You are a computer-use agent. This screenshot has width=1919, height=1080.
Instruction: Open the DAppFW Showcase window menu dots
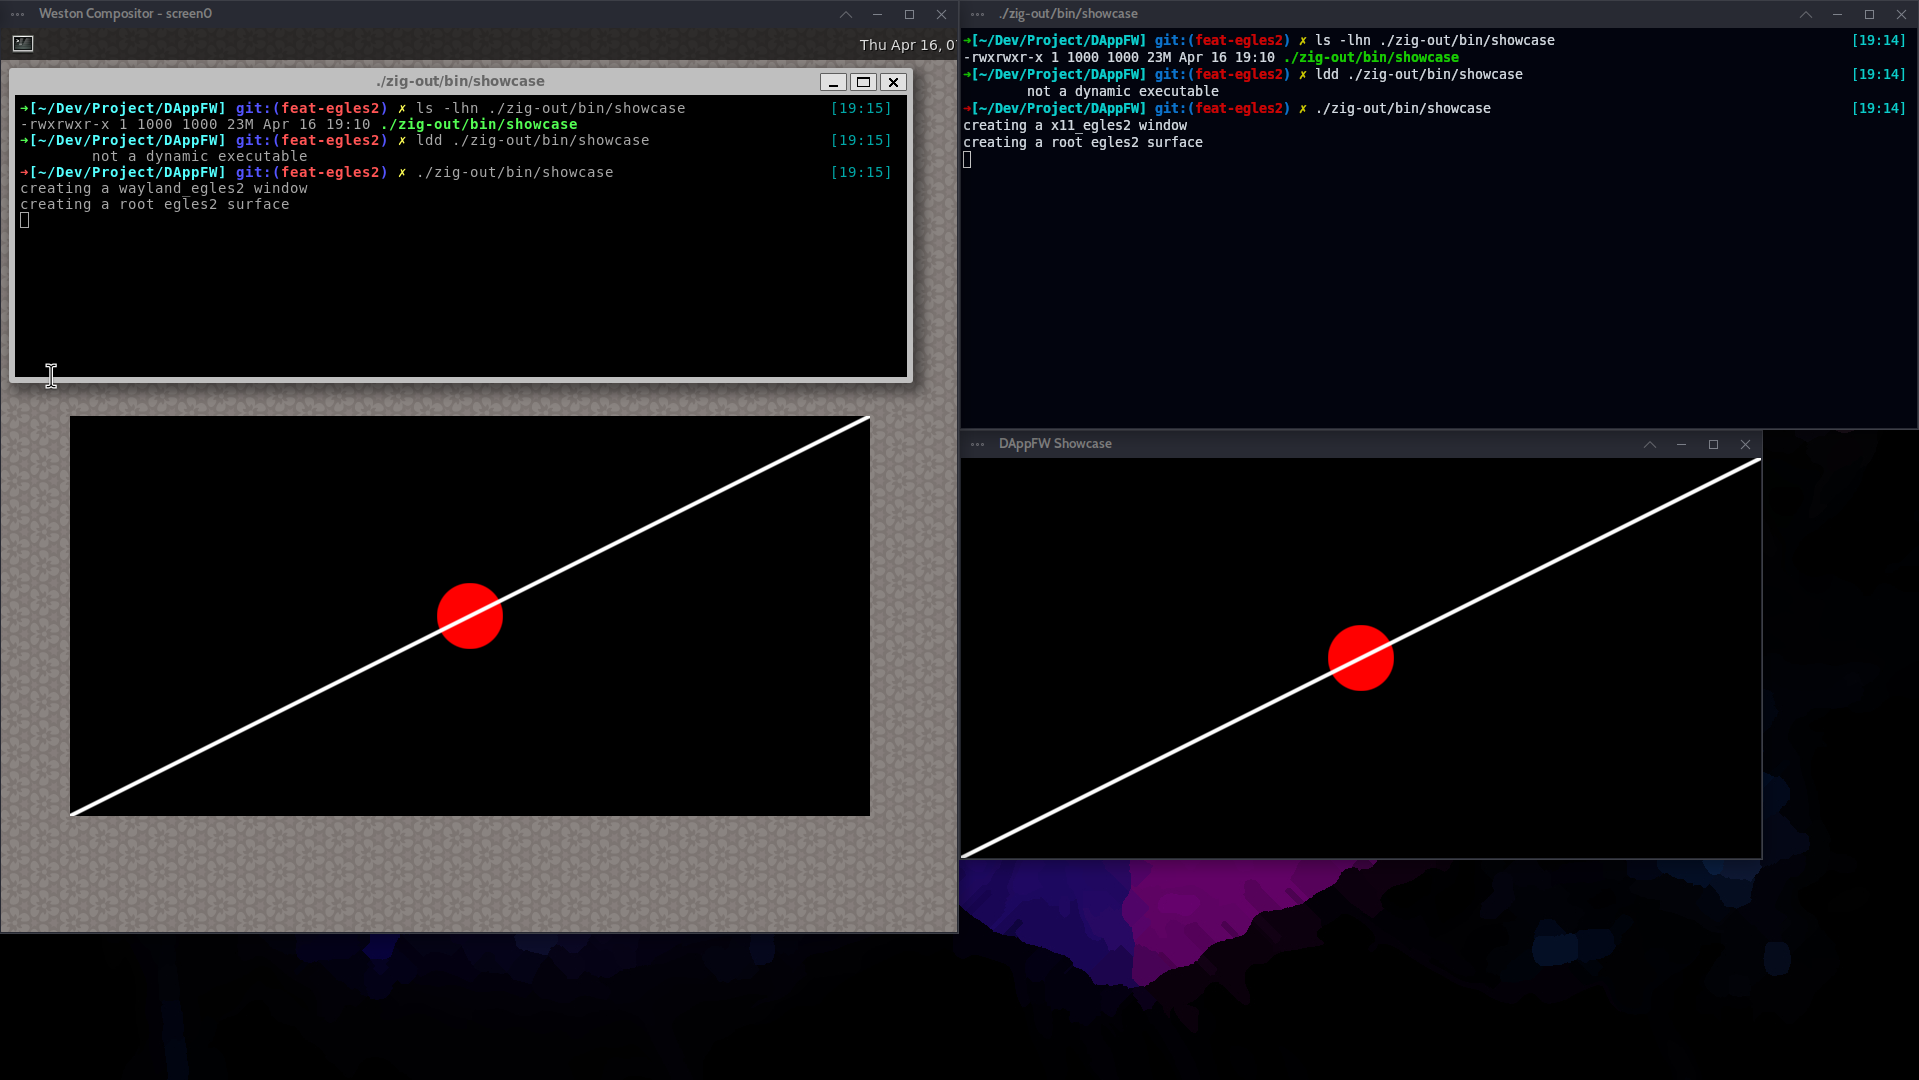pos(978,444)
